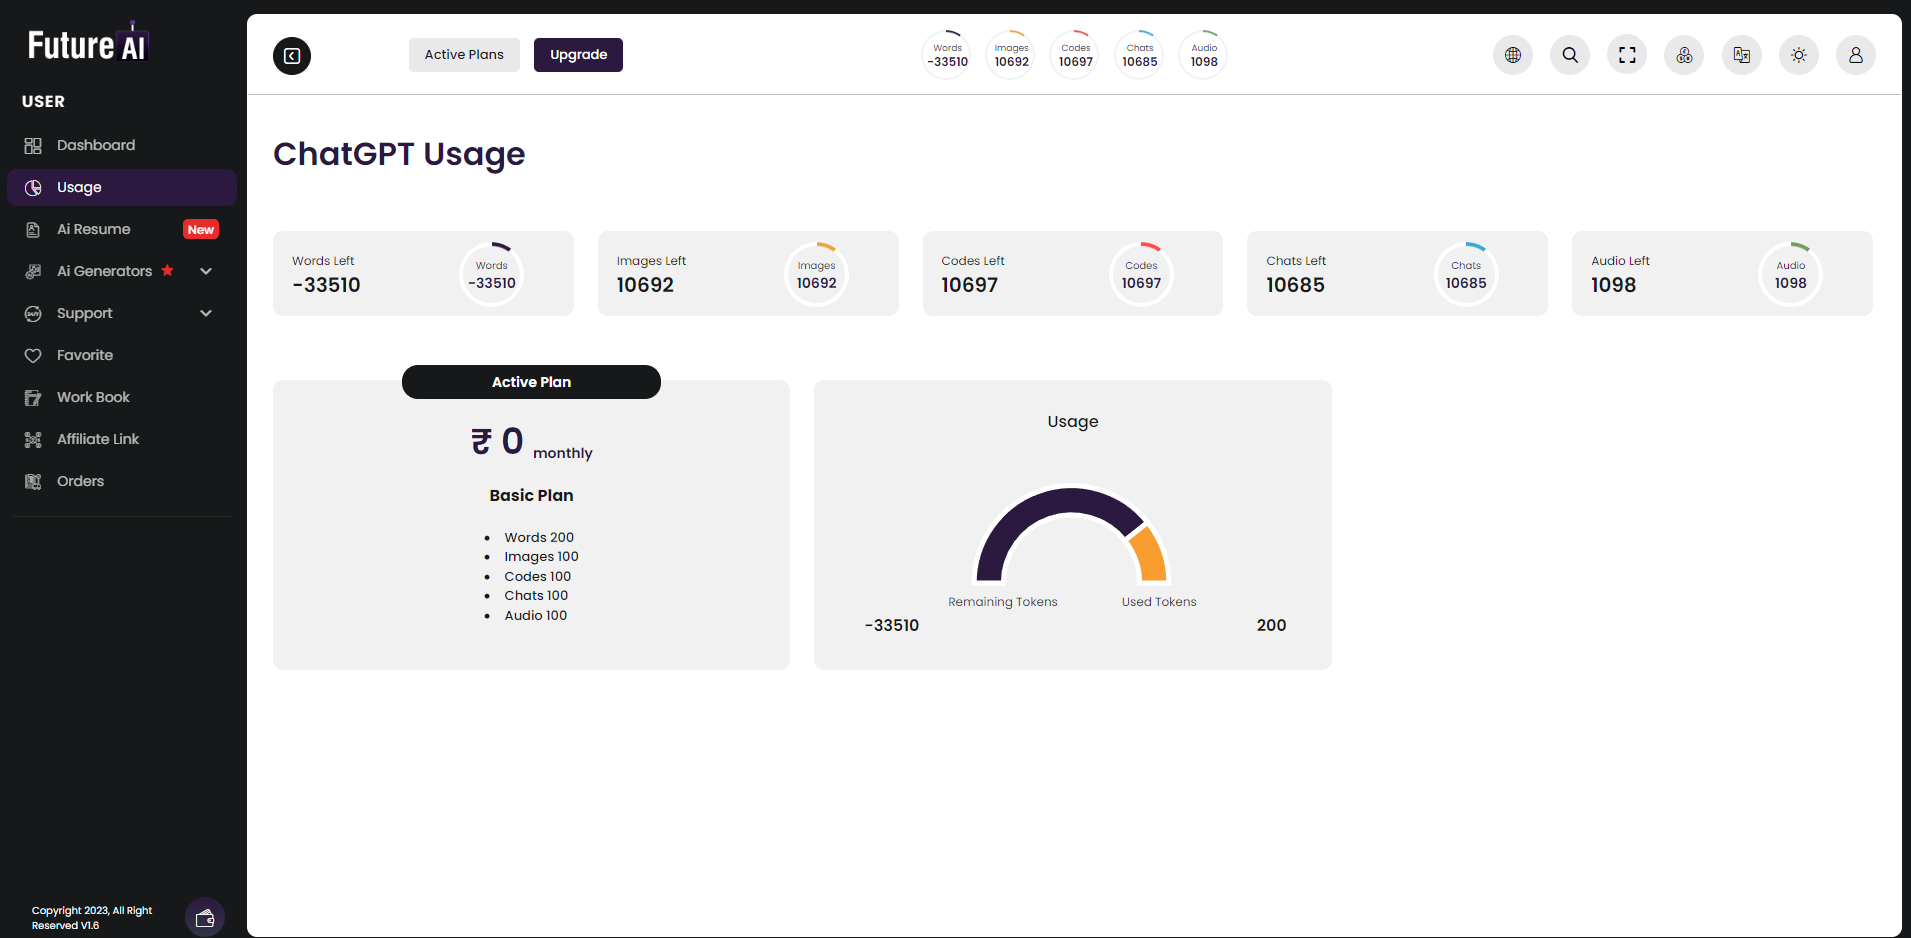This screenshot has height=938, width=1911.
Task: Open Dashboard from the sidebar
Action: (96, 145)
